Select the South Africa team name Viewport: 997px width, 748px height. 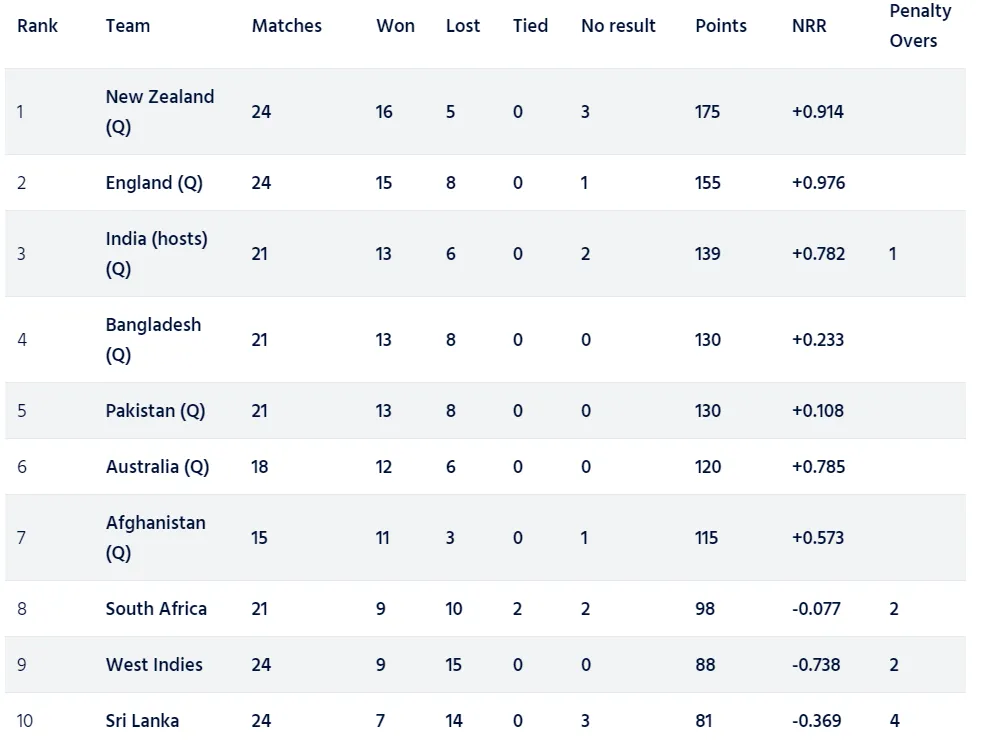pos(156,609)
